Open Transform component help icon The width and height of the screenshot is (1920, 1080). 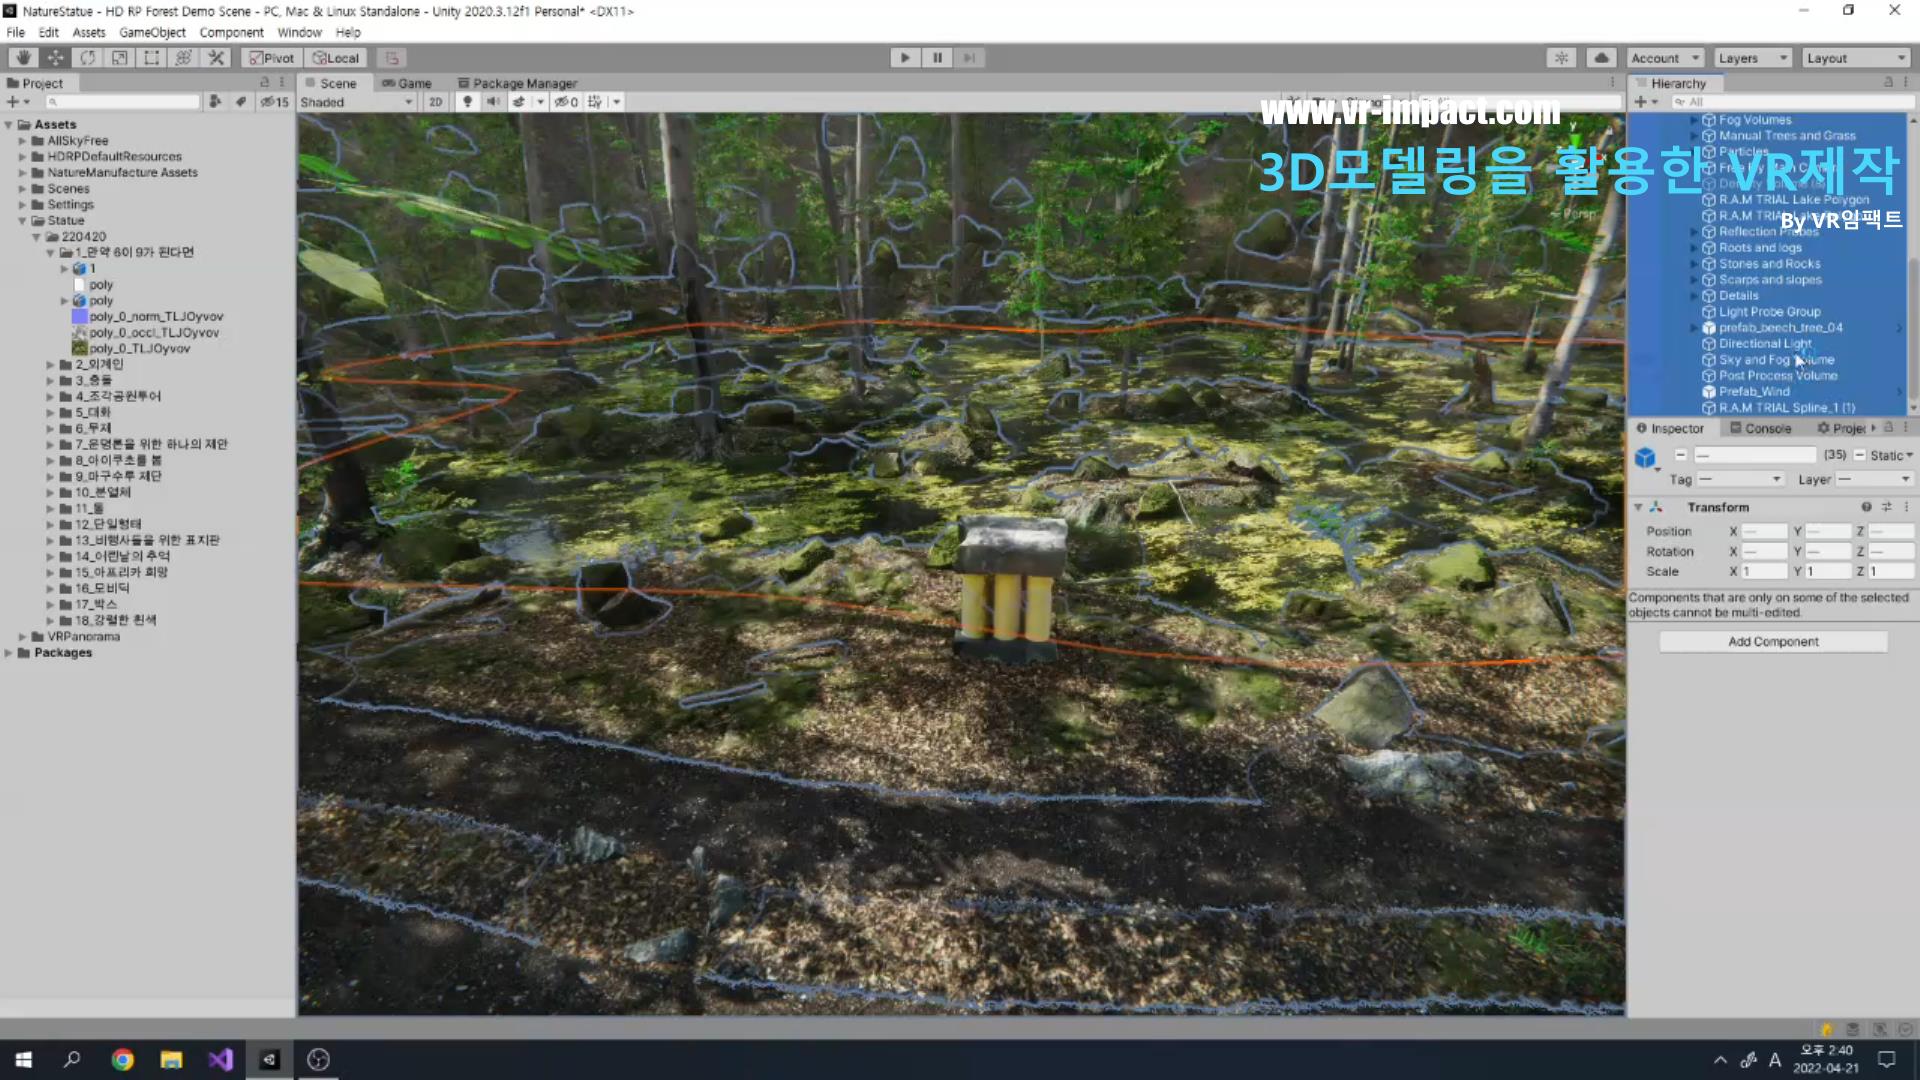[1866, 507]
